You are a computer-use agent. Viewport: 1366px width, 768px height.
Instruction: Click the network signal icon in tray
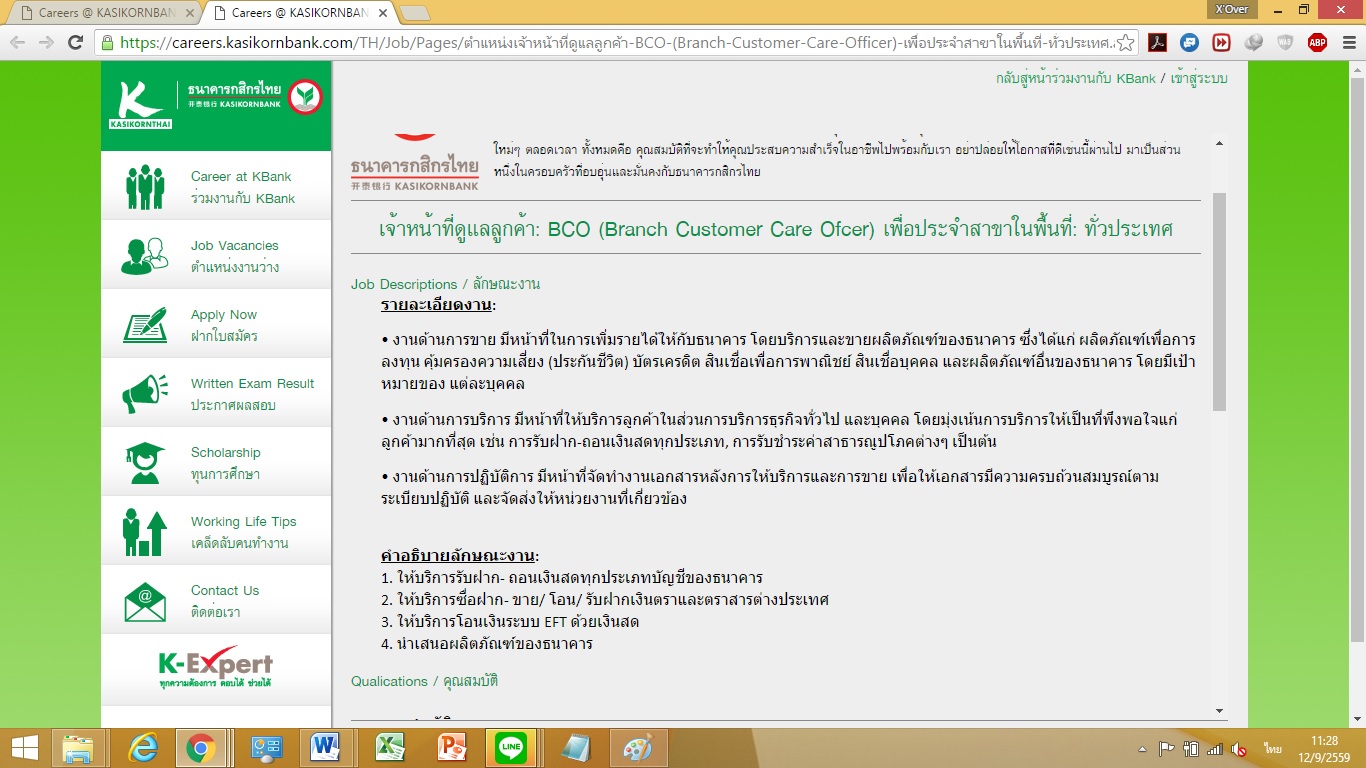click(1215, 749)
